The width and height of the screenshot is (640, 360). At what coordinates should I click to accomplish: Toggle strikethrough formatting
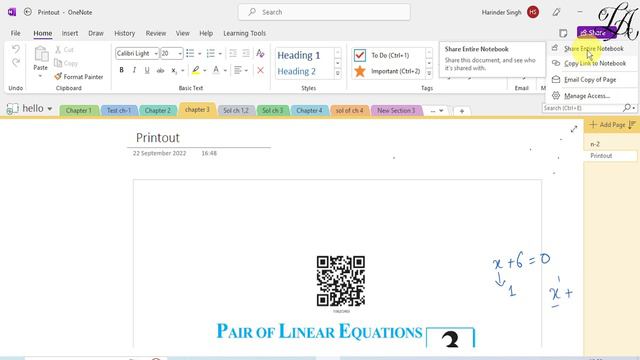coord(160,70)
